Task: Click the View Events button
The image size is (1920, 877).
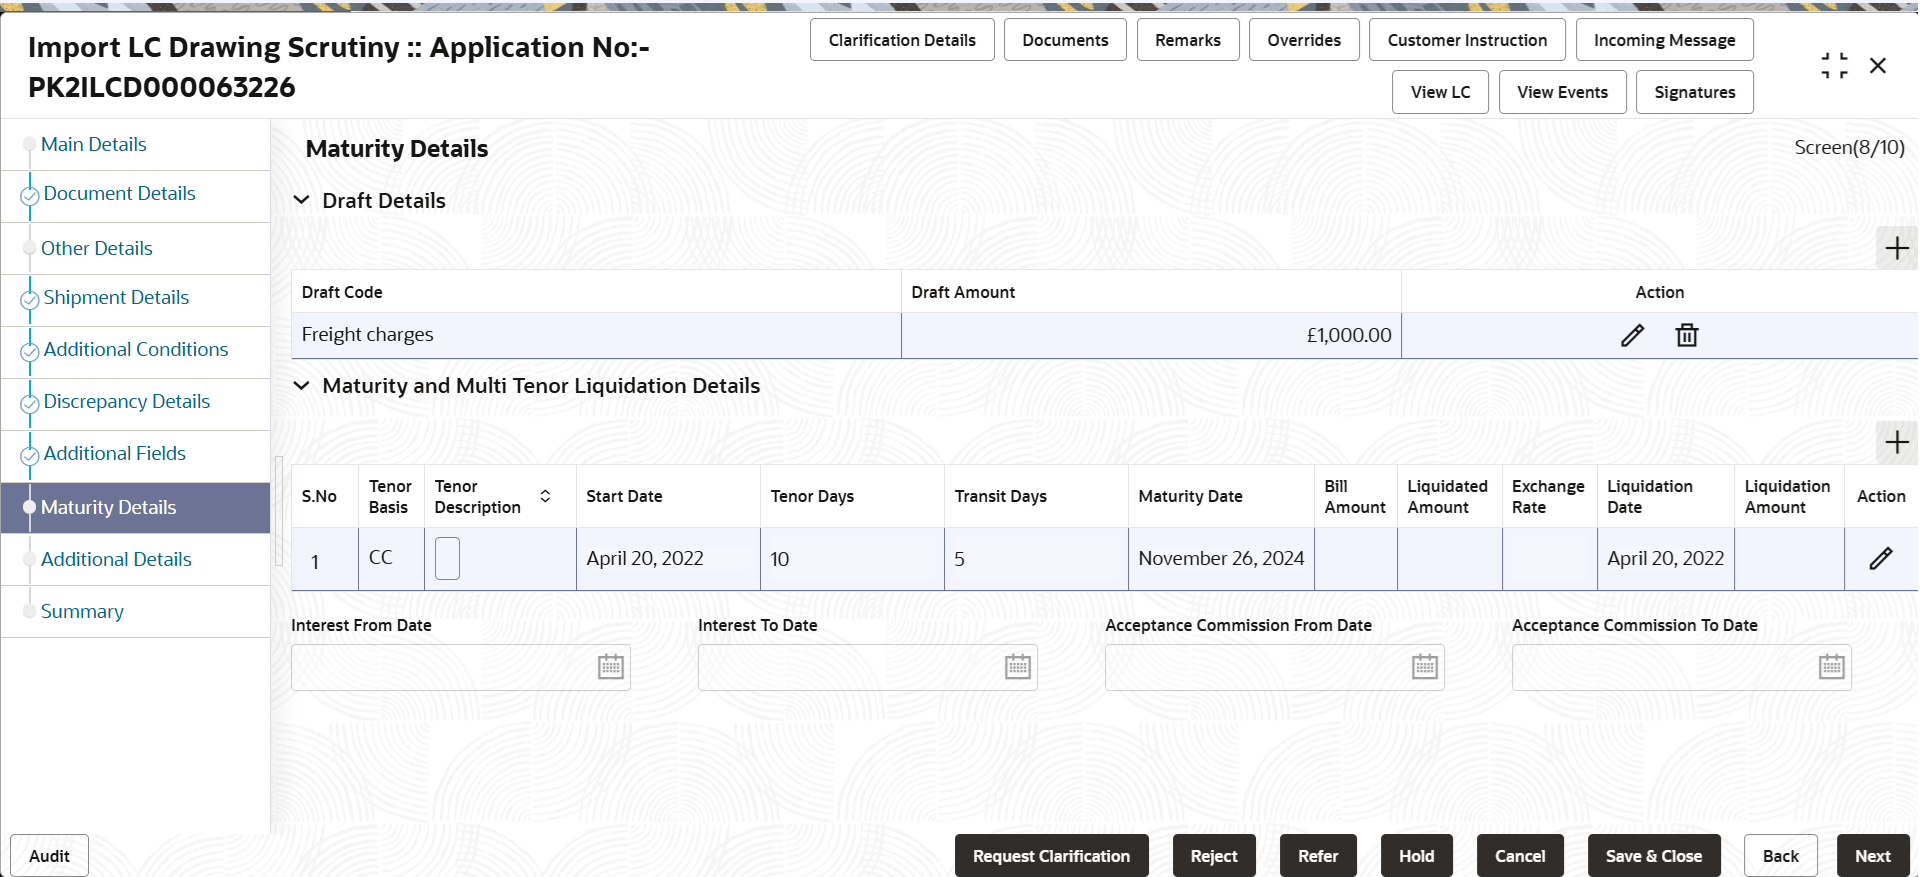Action: click(1562, 92)
